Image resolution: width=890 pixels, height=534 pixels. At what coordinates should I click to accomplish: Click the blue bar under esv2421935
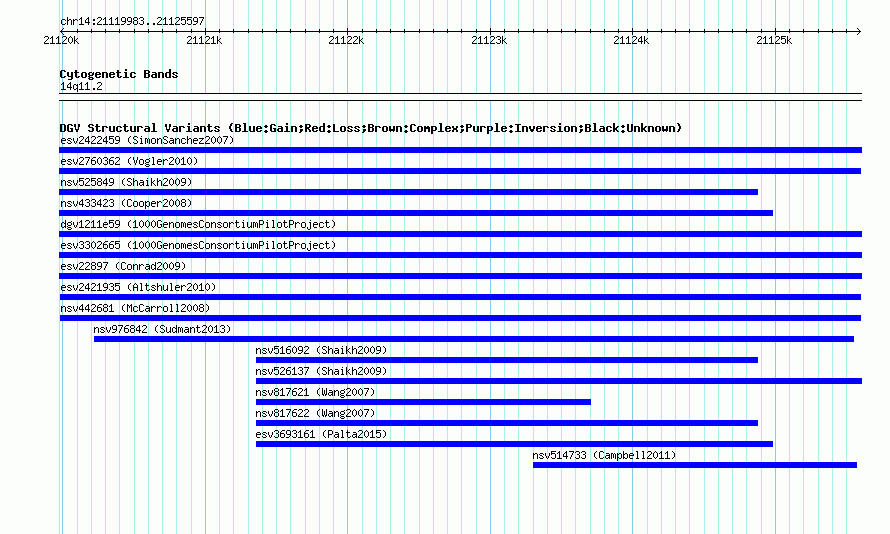[x=460, y=297]
